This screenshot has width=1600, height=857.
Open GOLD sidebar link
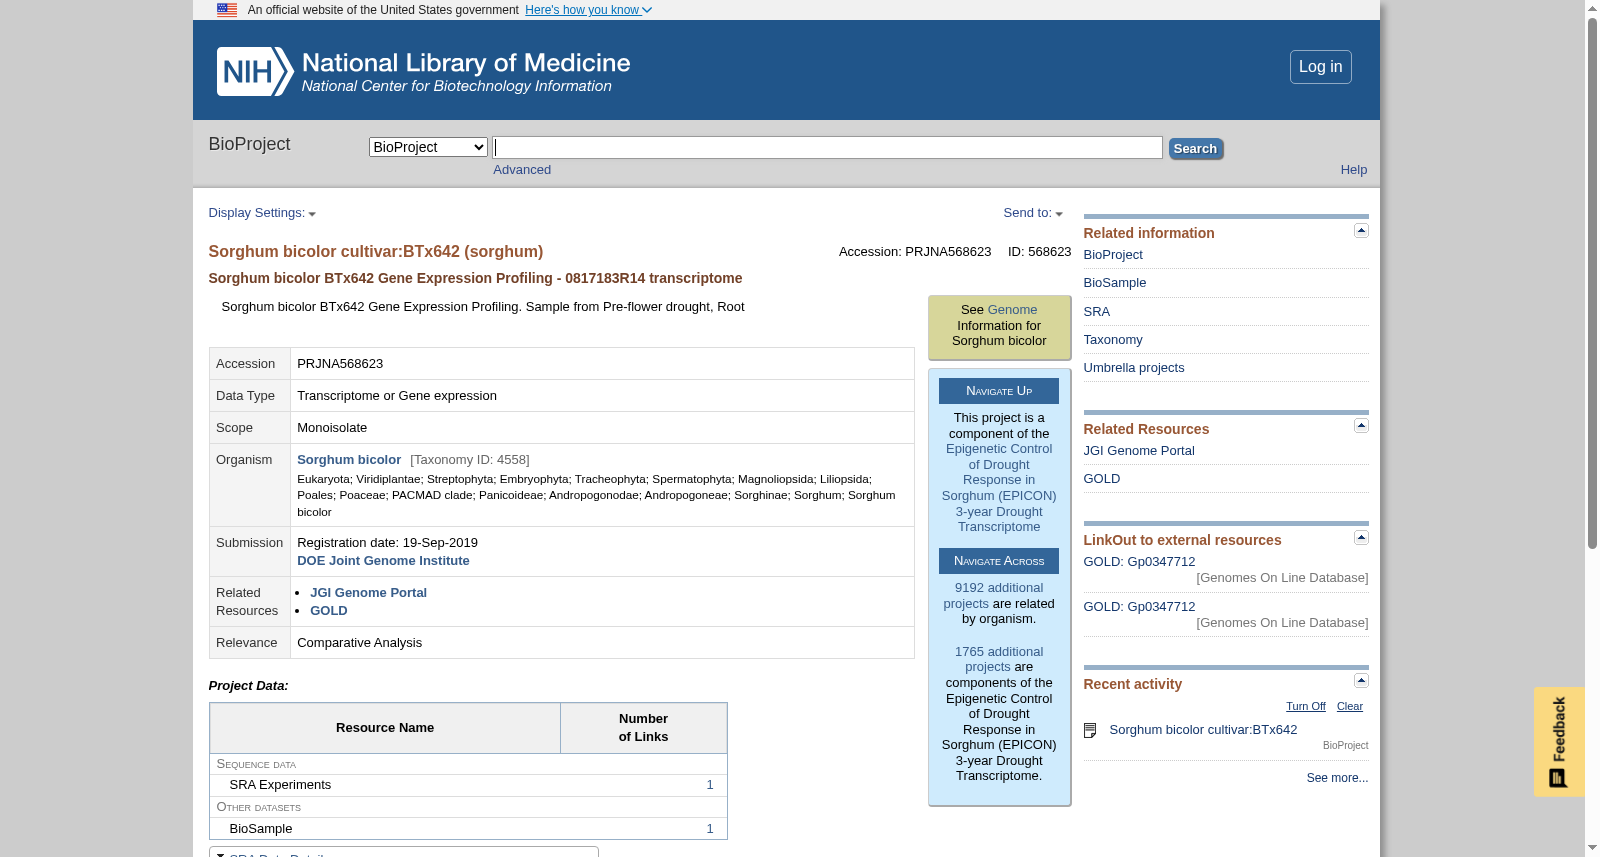tap(1102, 479)
